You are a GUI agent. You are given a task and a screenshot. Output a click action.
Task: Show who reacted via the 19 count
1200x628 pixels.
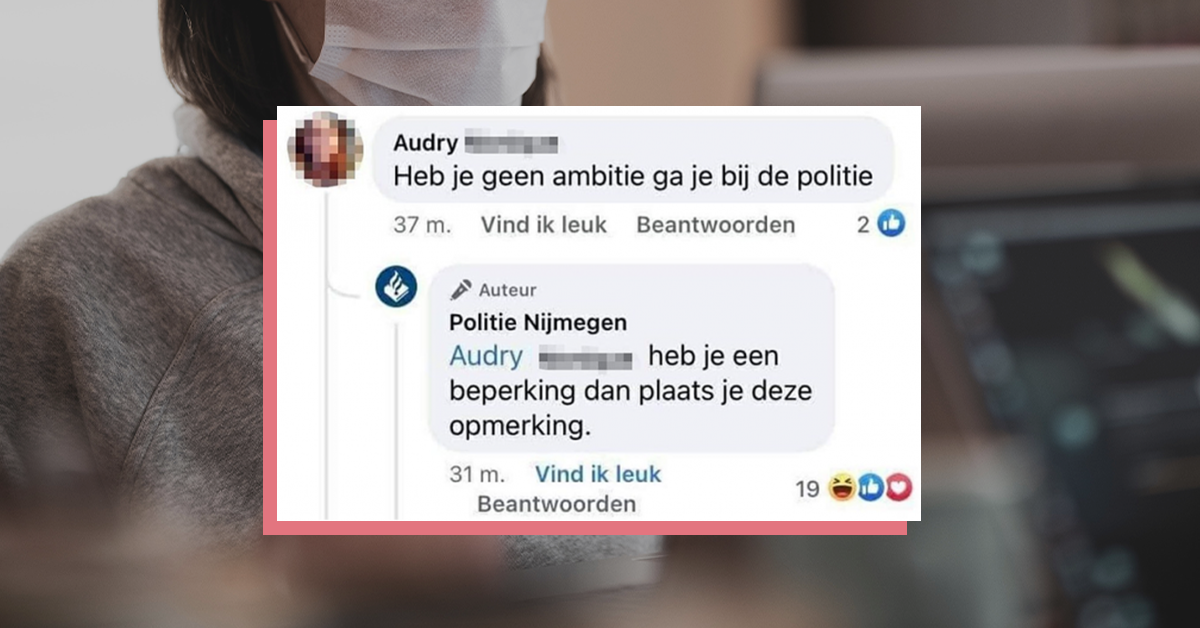808,489
